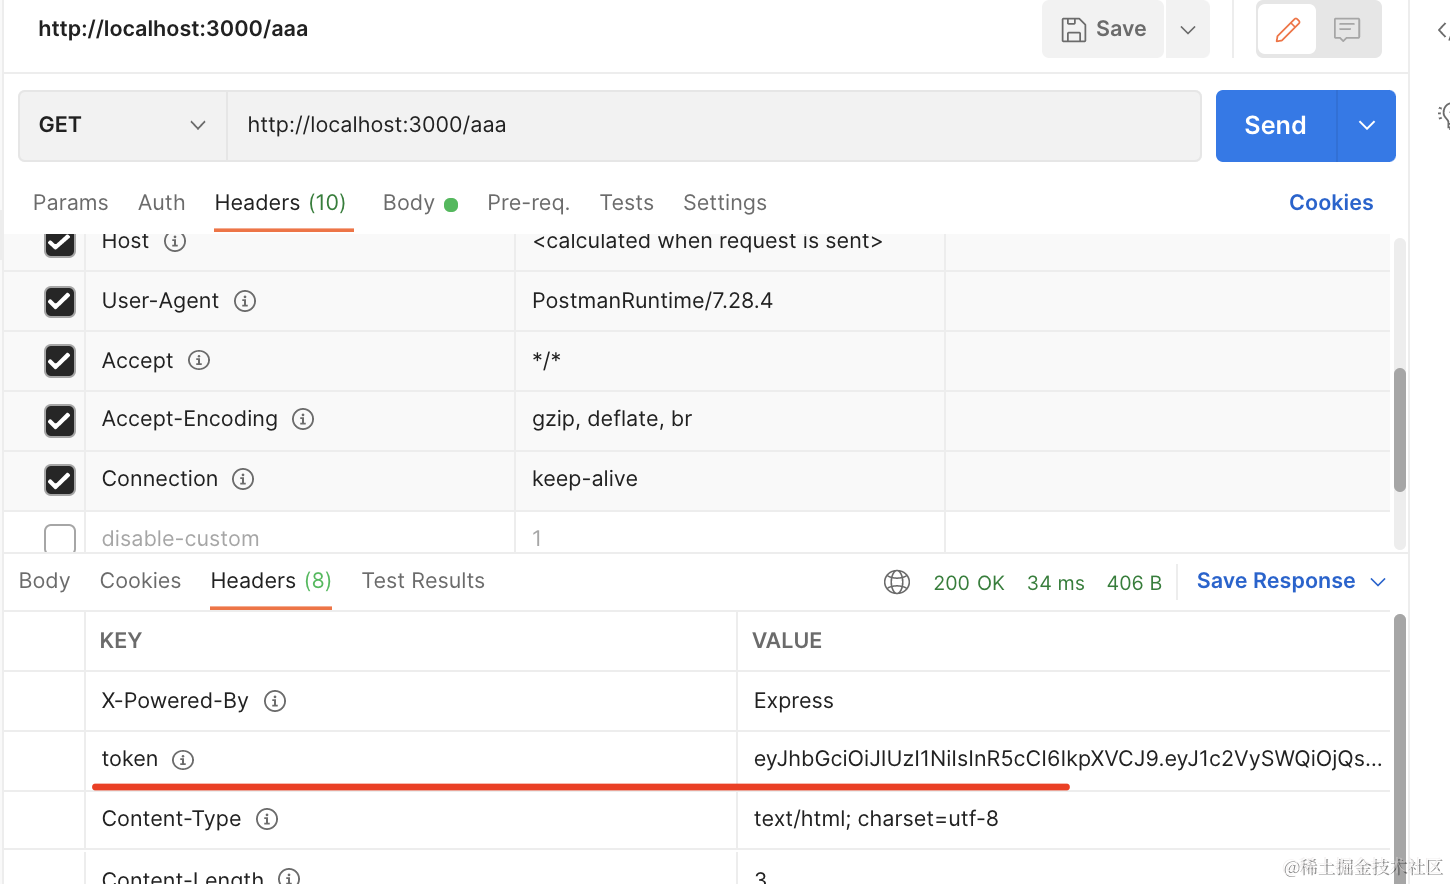
Task: Click info icon beside X-Powered-By
Action: pyautogui.click(x=275, y=701)
